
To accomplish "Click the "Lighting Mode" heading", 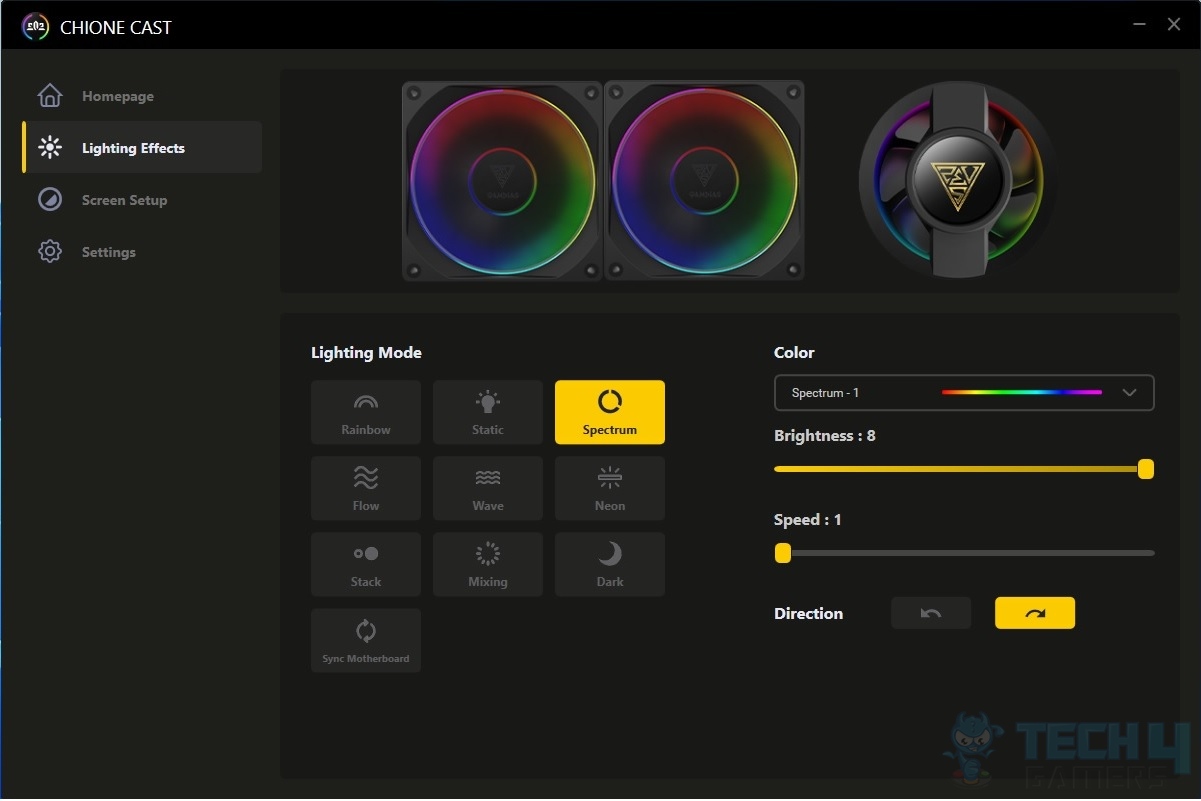I will pyautogui.click(x=366, y=353).
